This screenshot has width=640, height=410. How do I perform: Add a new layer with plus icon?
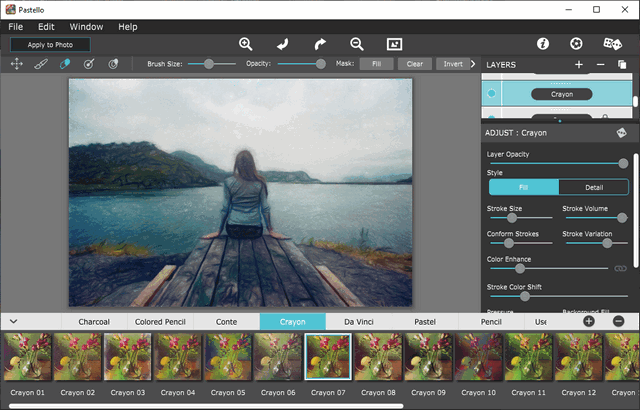[x=578, y=64]
